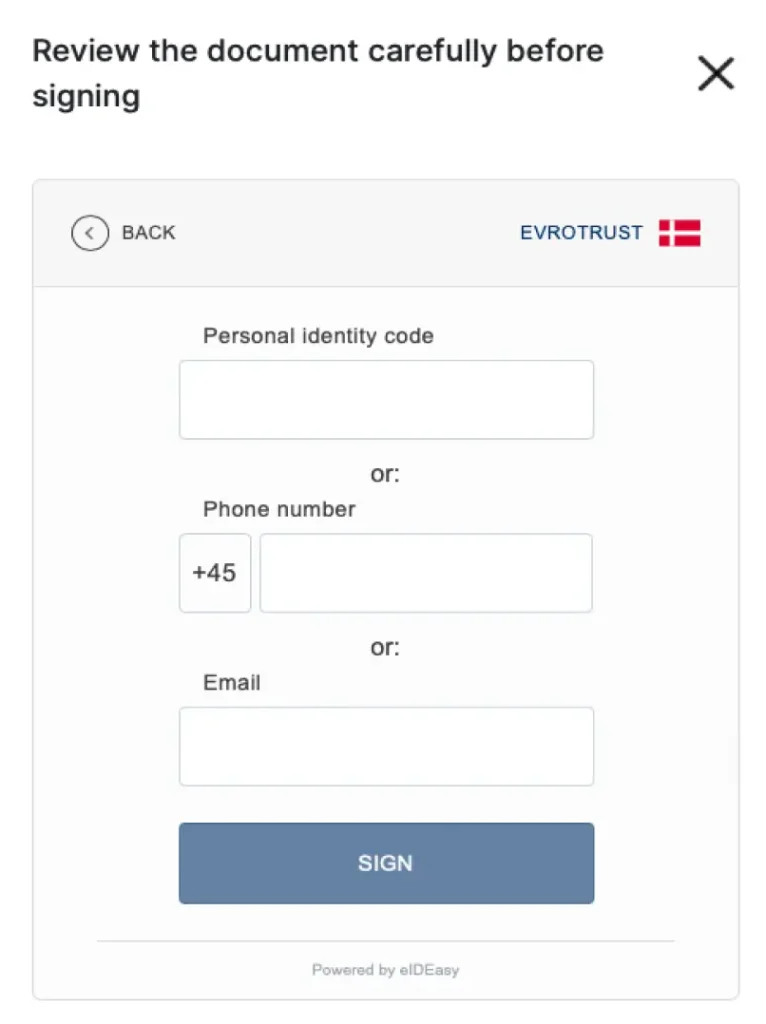Focus the Phone number input field

(x=426, y=573)
